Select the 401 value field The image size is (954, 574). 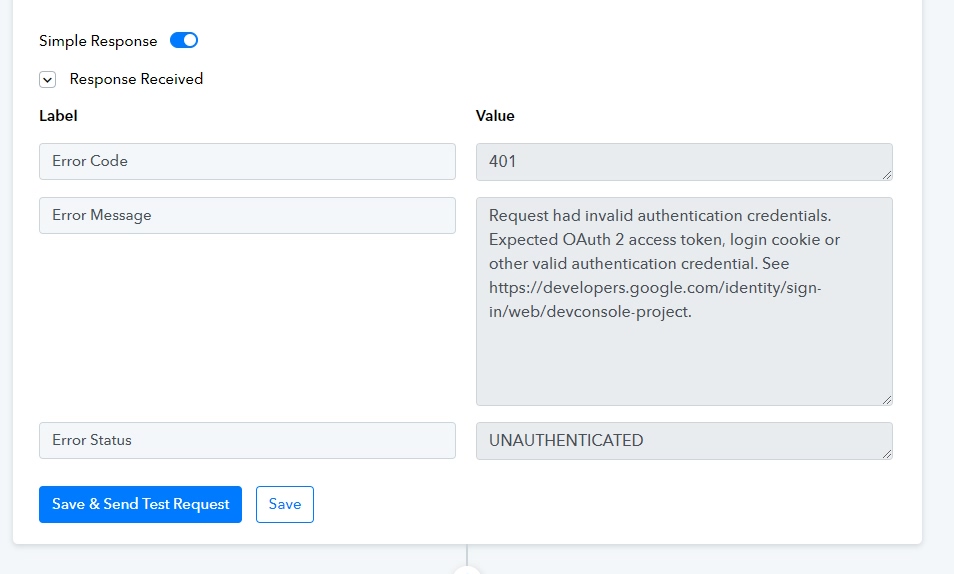coord(684,162)
